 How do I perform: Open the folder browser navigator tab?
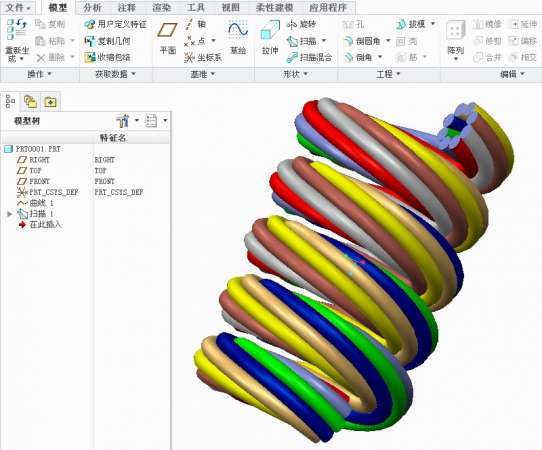[30, 102]
